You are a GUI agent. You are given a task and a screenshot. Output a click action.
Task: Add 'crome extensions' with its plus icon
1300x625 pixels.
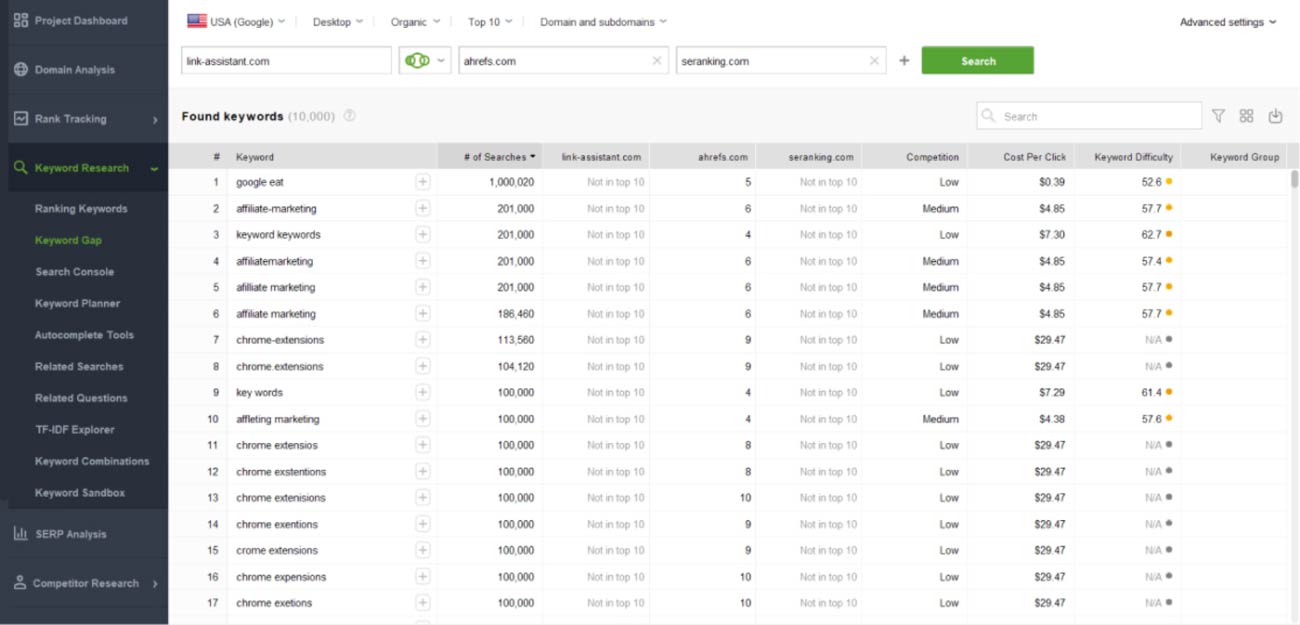(423, 550)
